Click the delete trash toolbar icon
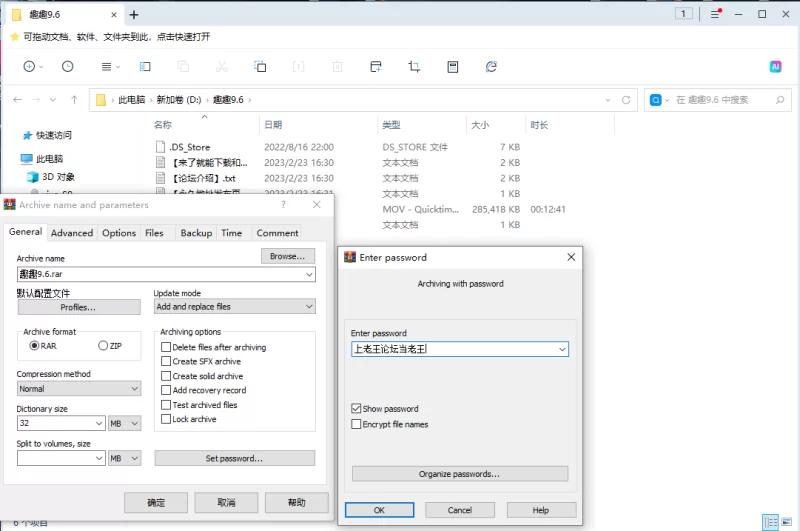This screenshot has height=531, width=800. point(337,66)
